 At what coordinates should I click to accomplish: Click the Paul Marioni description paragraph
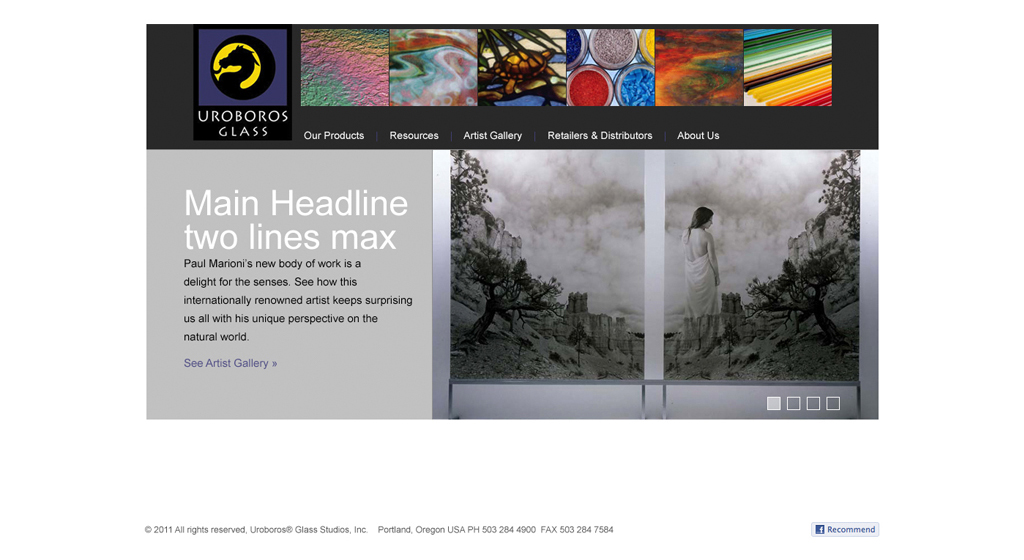coord(298,300)
